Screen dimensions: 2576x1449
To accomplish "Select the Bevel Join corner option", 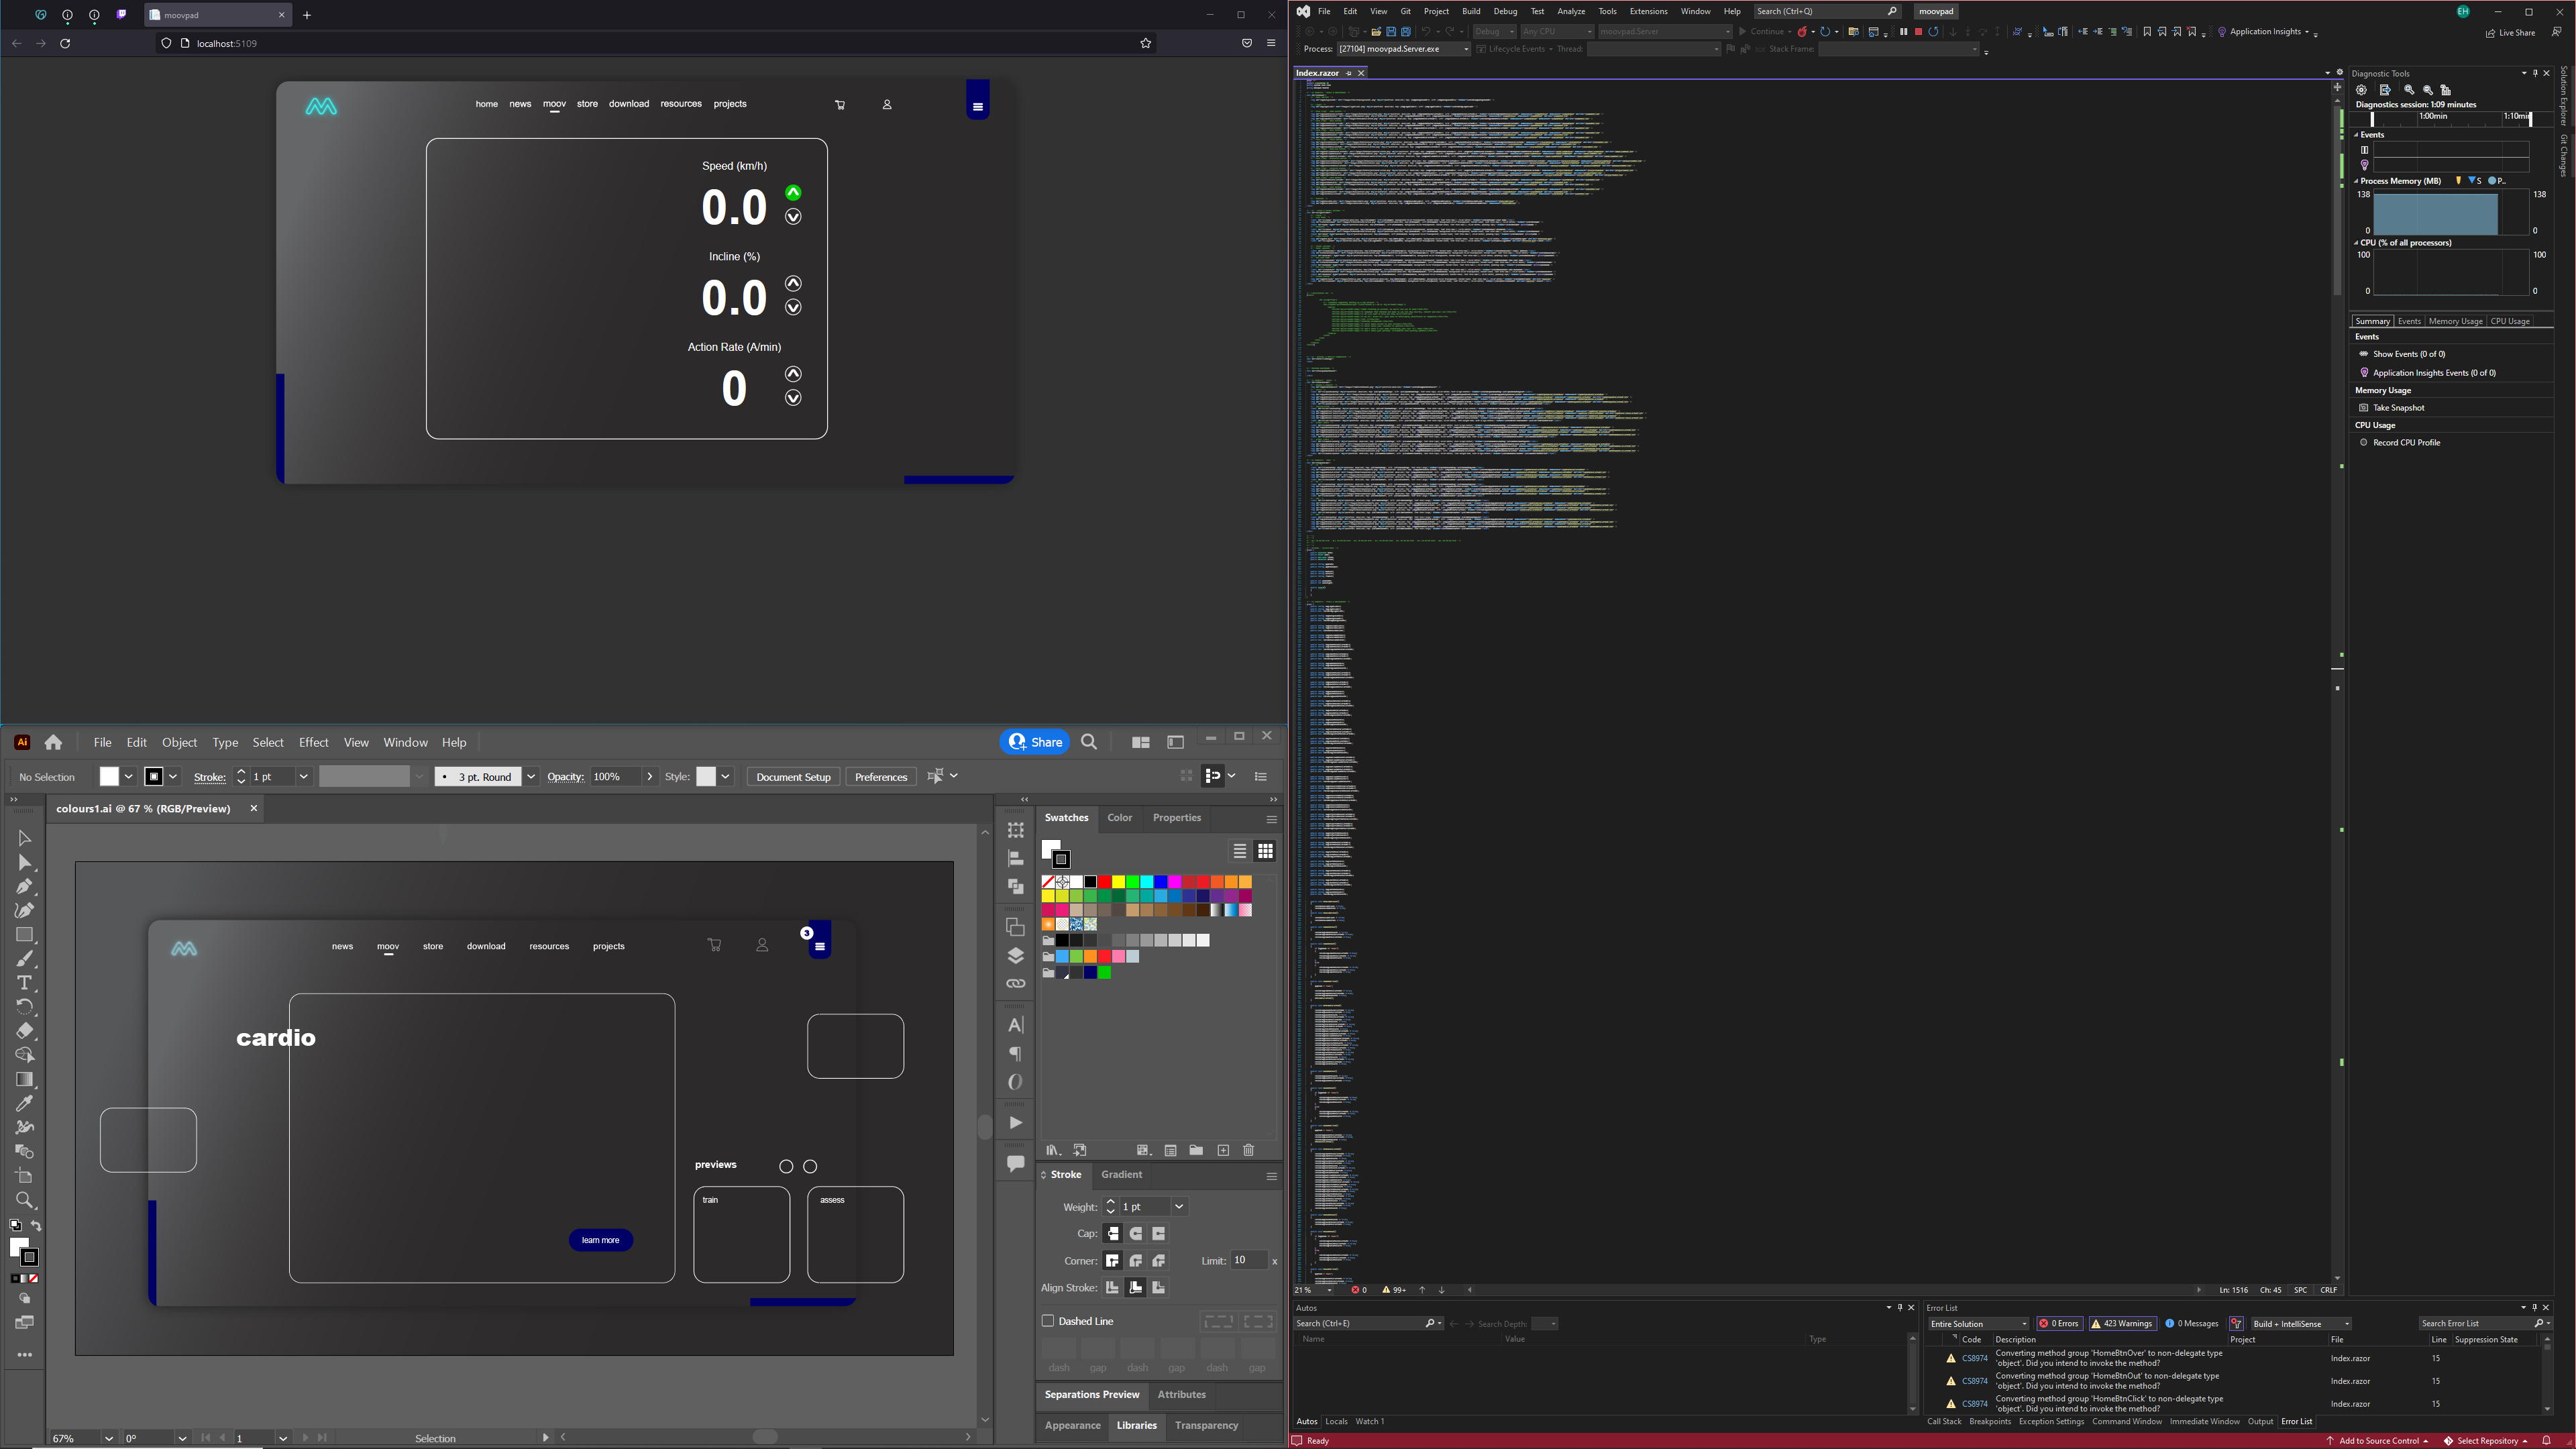I will tap(1159, 1260).
